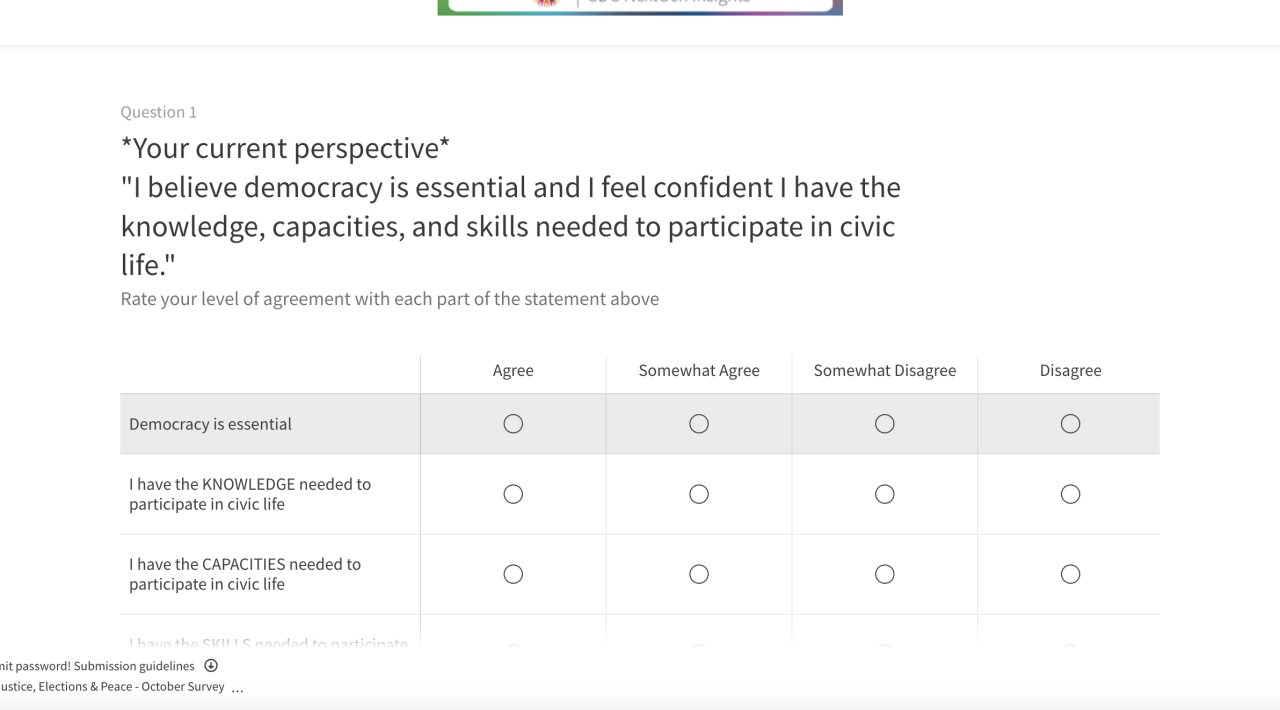Mark Agree for the CAPACITIES statement

(x=513, y=574)
